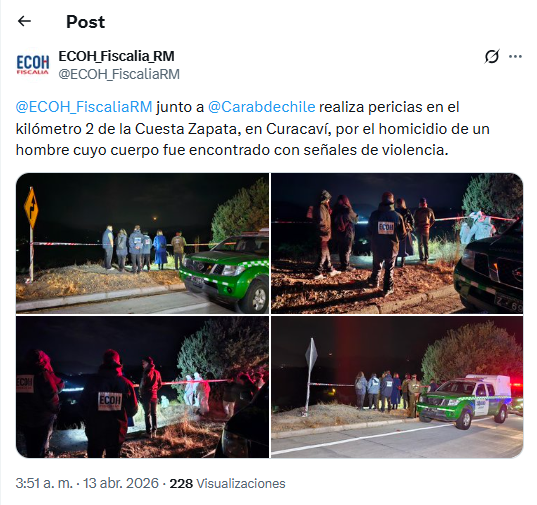This screenshot has height=505, width=537.
Task: Open the Grok slashed-circle icon
Action: pyautogui.click(x=492, y=56)
